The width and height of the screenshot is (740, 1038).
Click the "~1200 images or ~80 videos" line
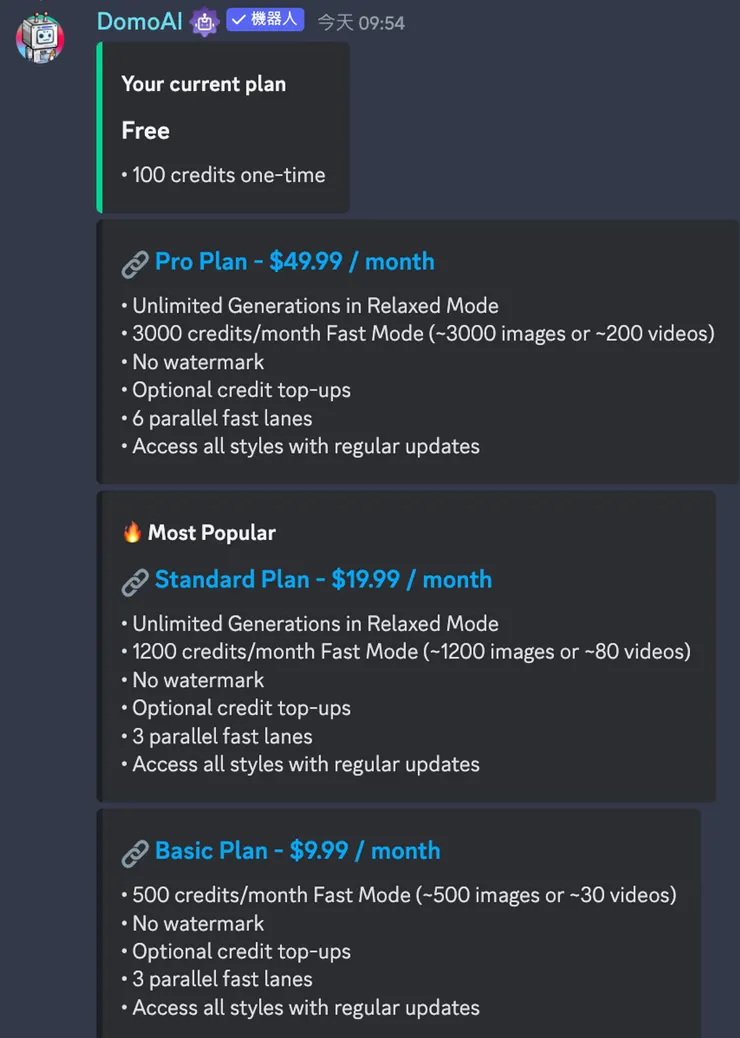(411, 652)
